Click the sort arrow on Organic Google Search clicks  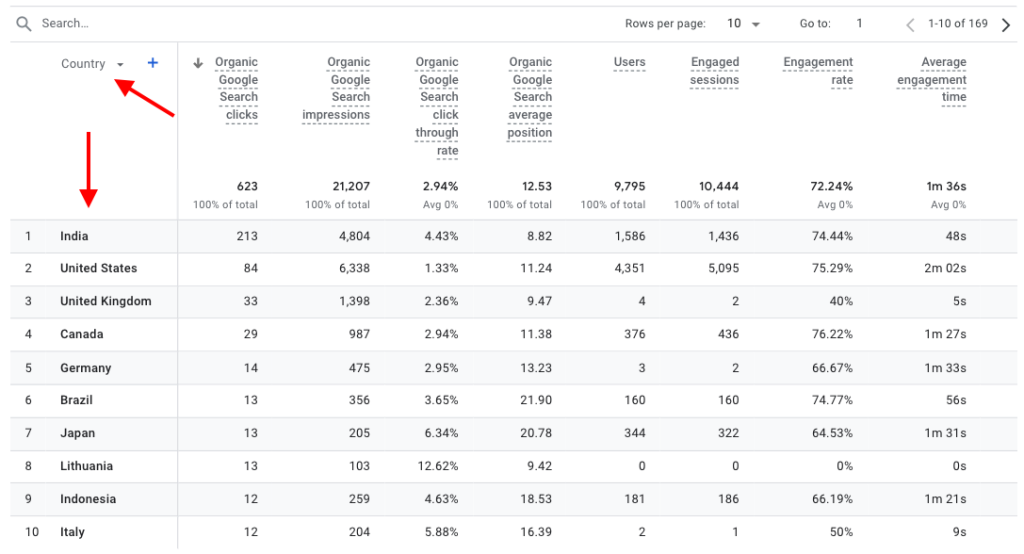coord(198,63)
